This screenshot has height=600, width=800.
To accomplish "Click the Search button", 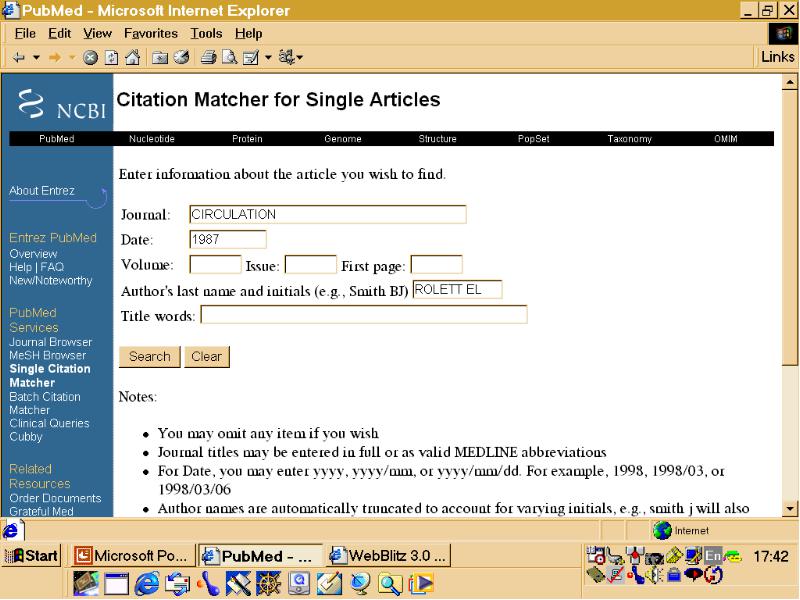I will pos(149,356).
